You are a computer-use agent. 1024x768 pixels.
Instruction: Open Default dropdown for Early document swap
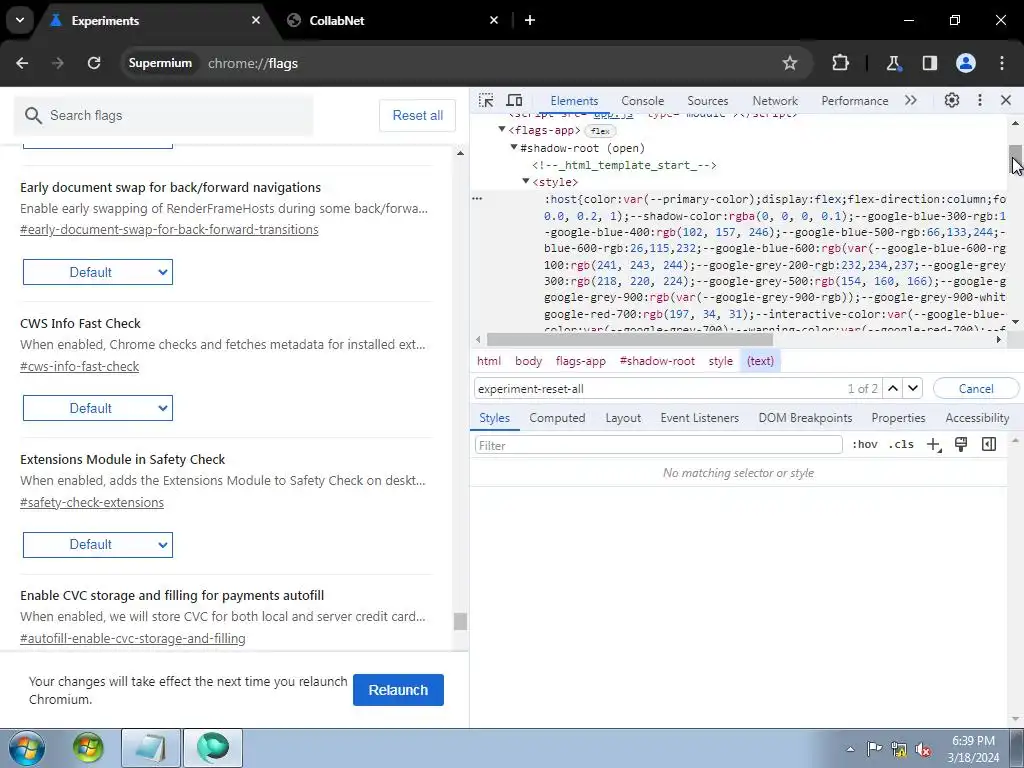pyautogui.click(x=98, y=272)
